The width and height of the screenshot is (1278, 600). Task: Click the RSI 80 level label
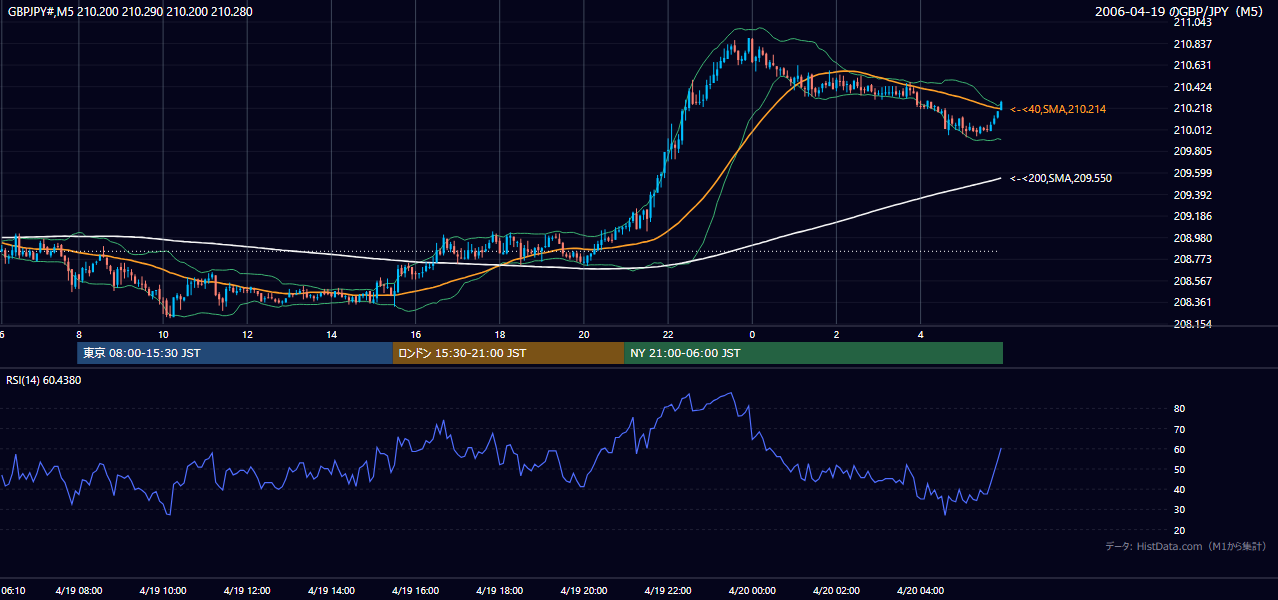pyautogui.click(x=1180, y=409)
